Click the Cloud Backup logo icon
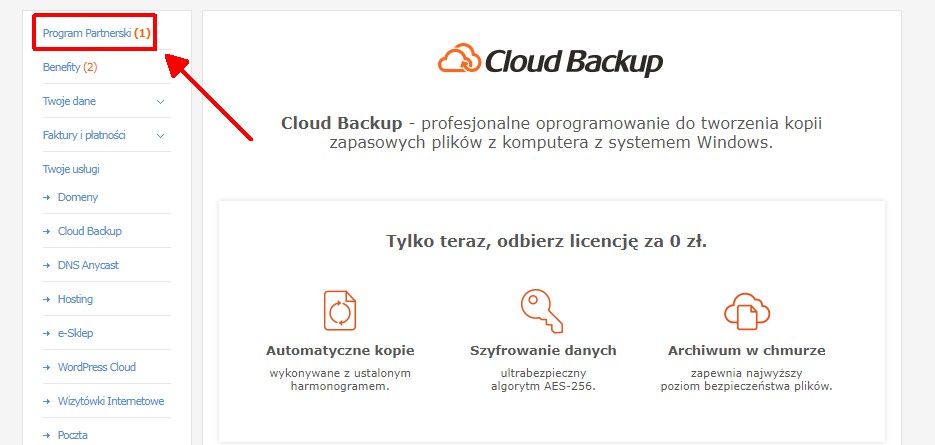This screenshot has height=445, width=935. (x=460, y=58)
